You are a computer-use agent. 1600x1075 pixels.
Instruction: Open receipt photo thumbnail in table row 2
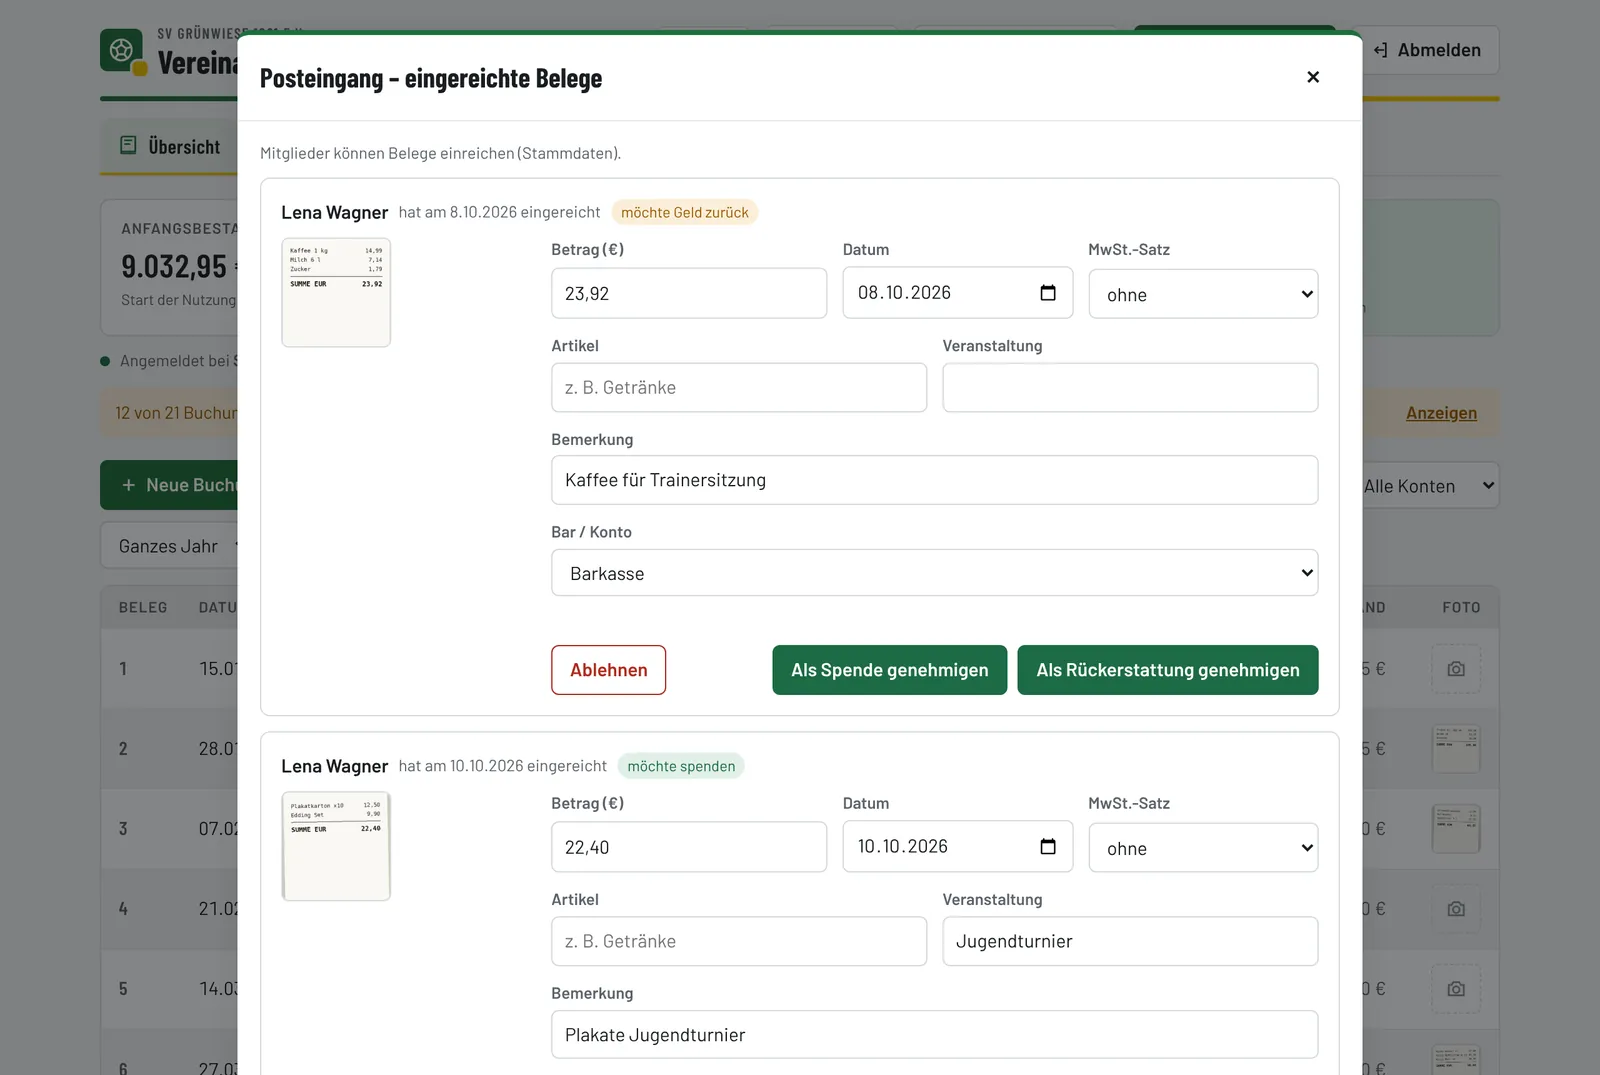click(x=1456, y=749)
